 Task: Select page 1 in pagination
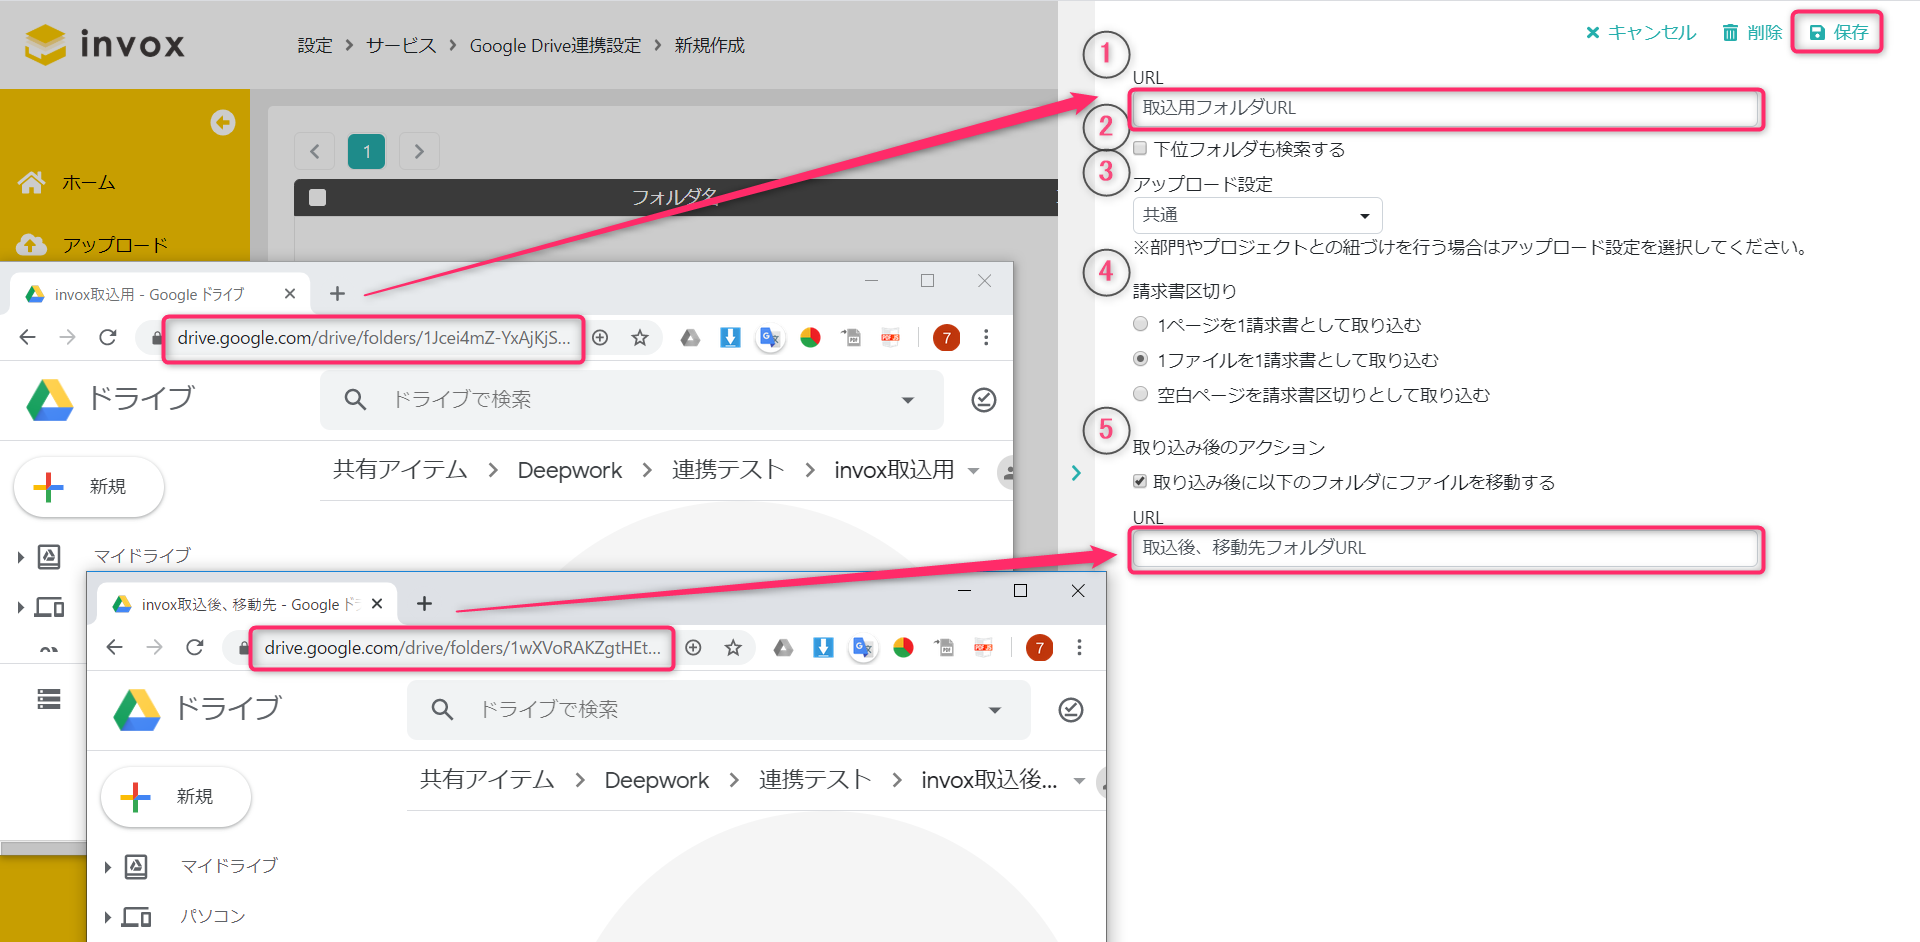click(x=367, y=151)
